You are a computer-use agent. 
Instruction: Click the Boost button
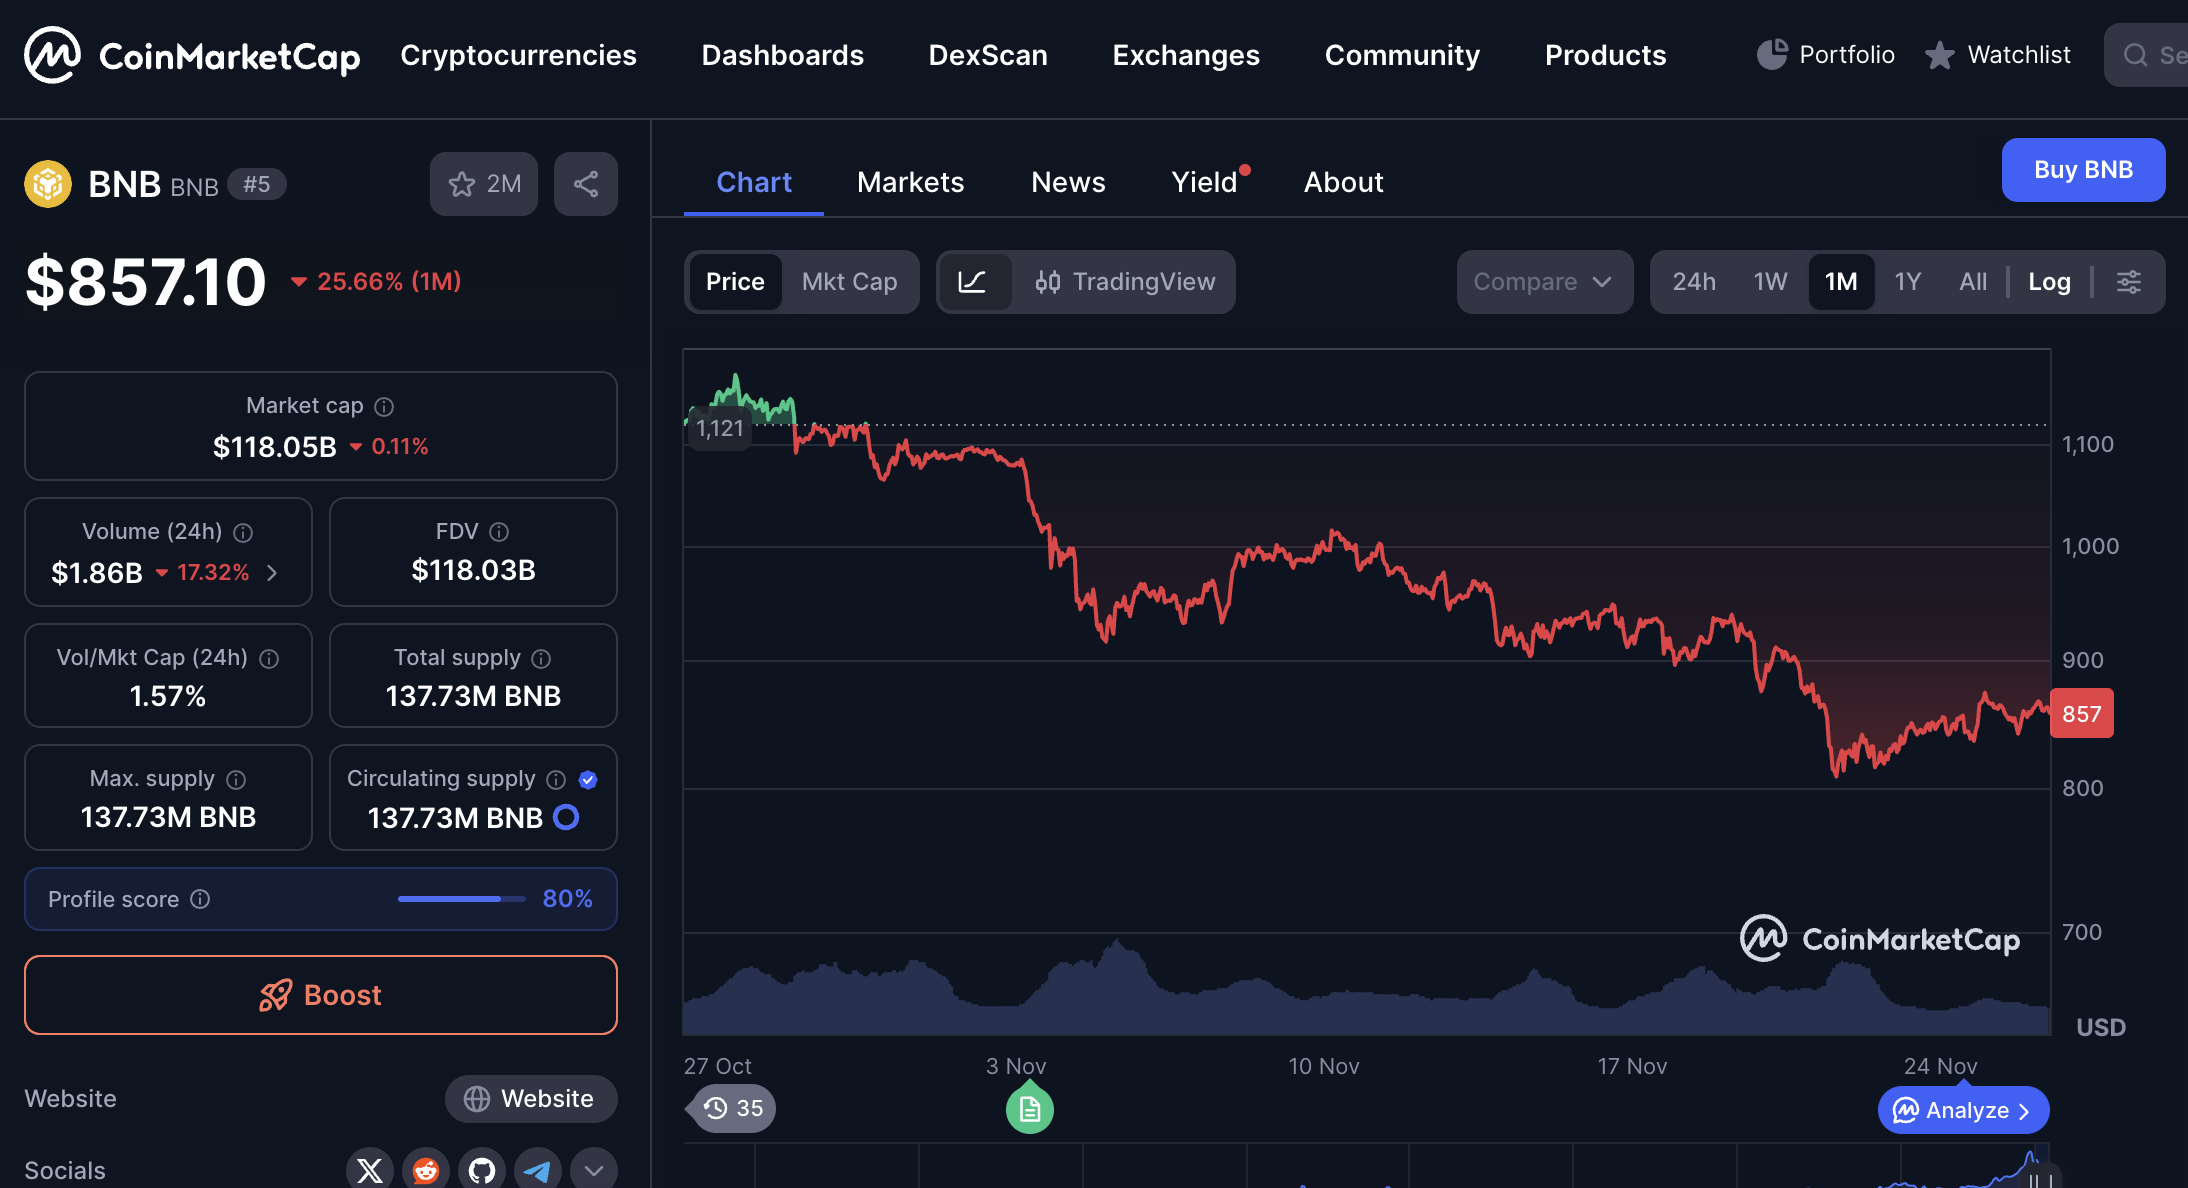(321, 995)
